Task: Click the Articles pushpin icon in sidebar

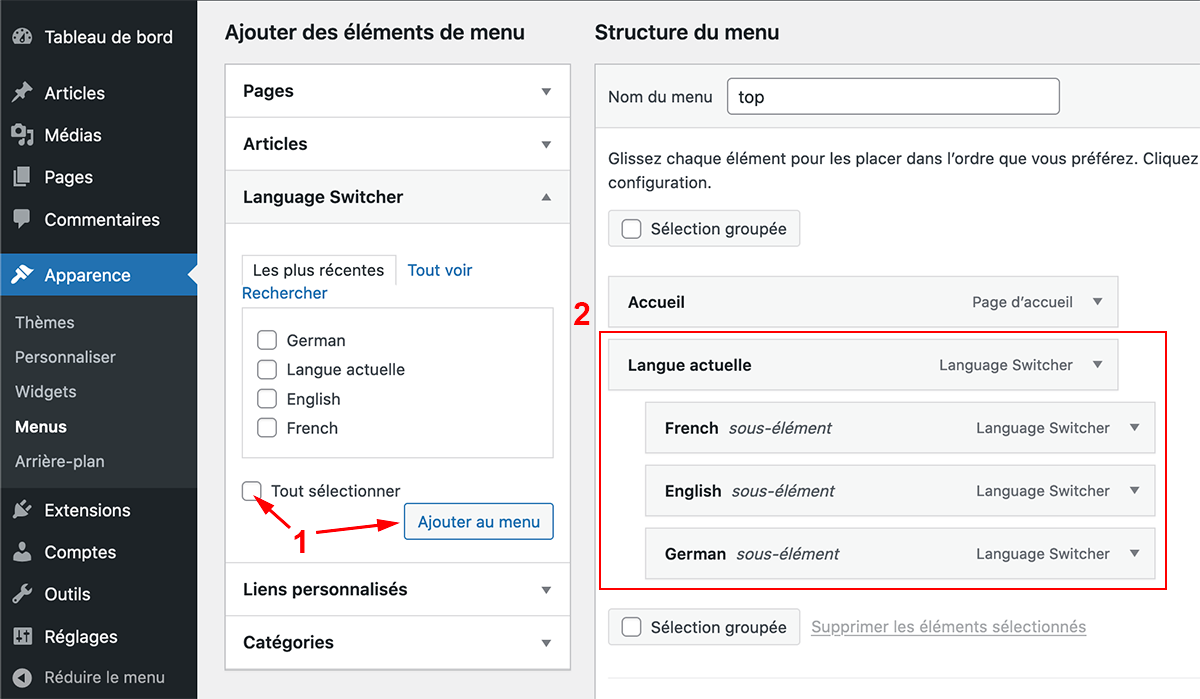Action: (x=22, y=93)
